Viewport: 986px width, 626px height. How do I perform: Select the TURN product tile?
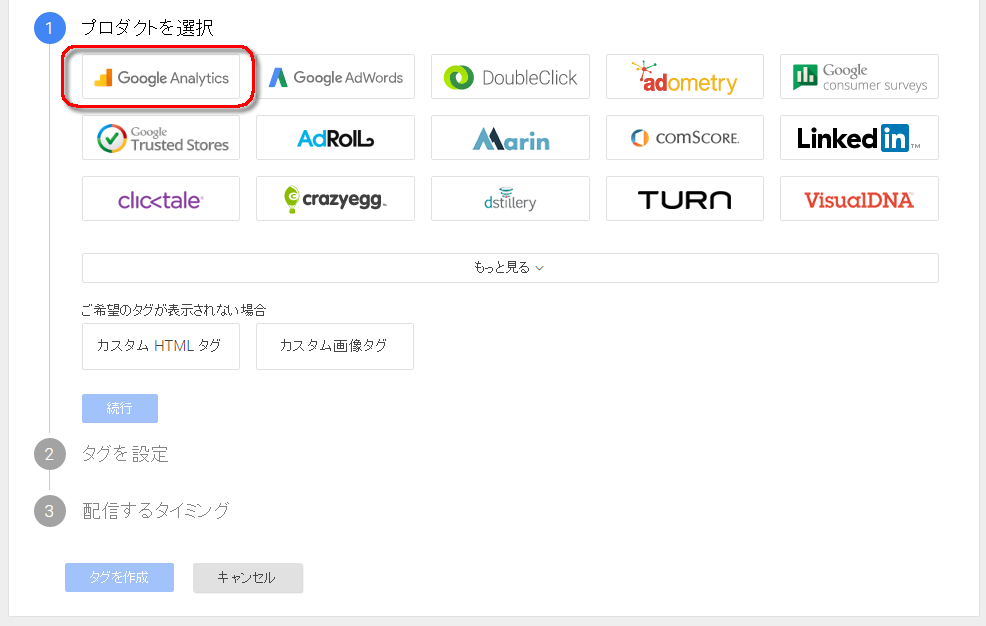[x=685, y=199]
